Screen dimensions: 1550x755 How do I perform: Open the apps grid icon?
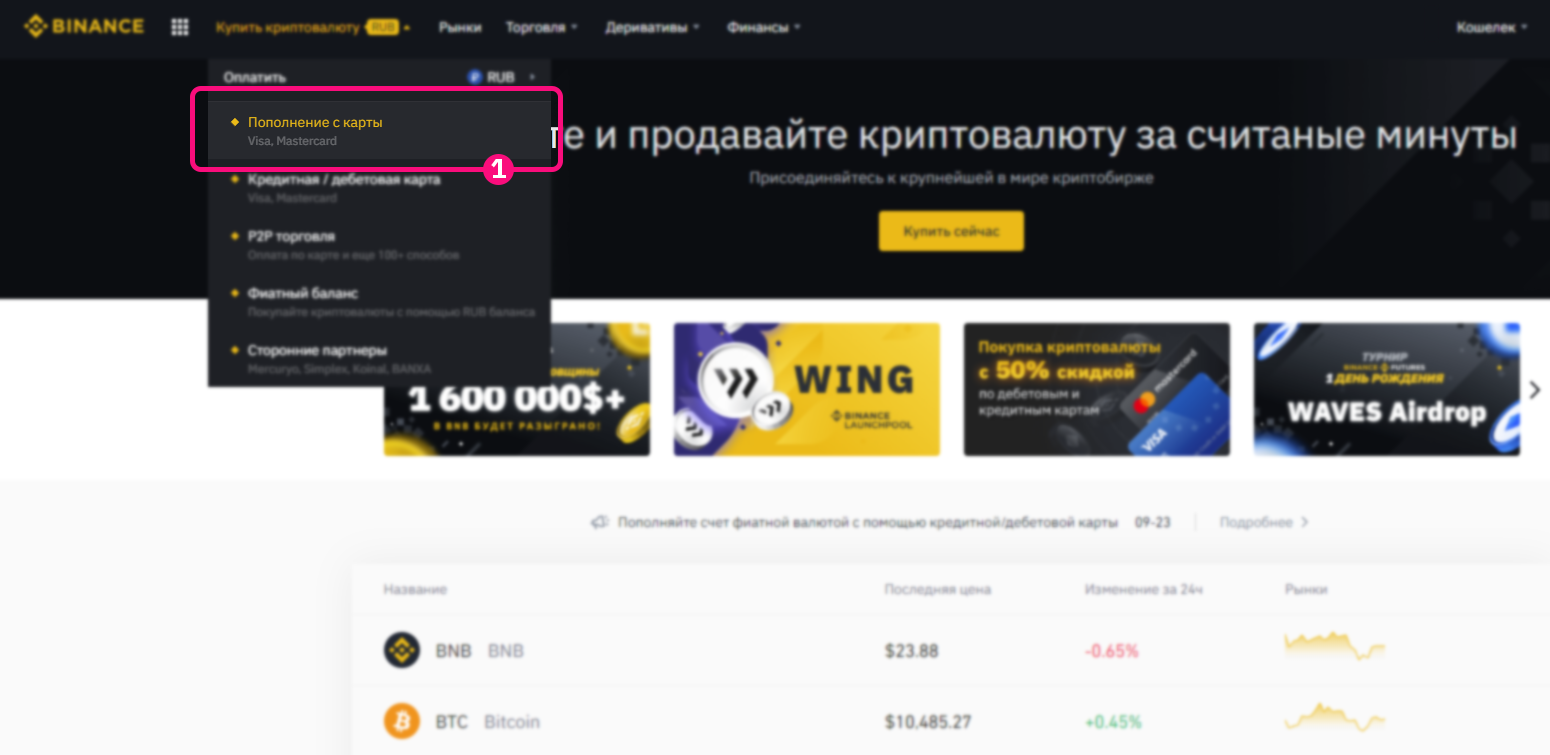180,27
